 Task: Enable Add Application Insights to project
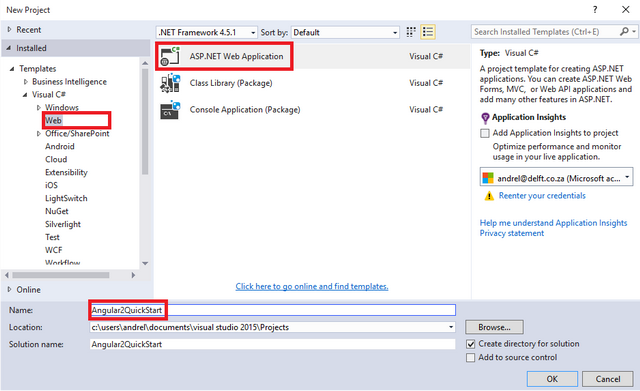[x=484, y=133]
